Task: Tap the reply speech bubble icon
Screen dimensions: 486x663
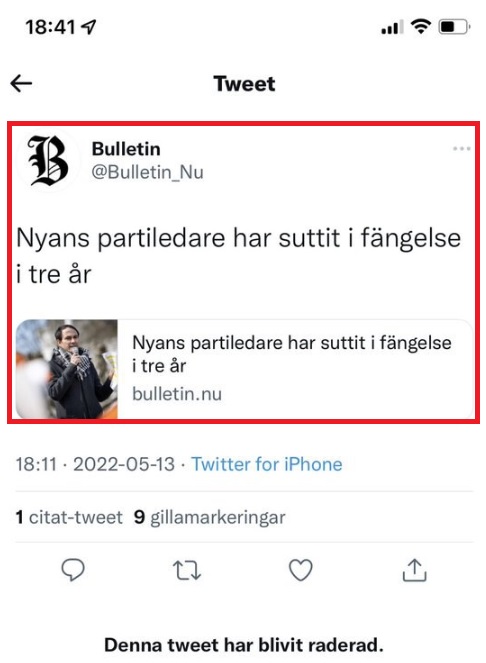Action: 73,570
